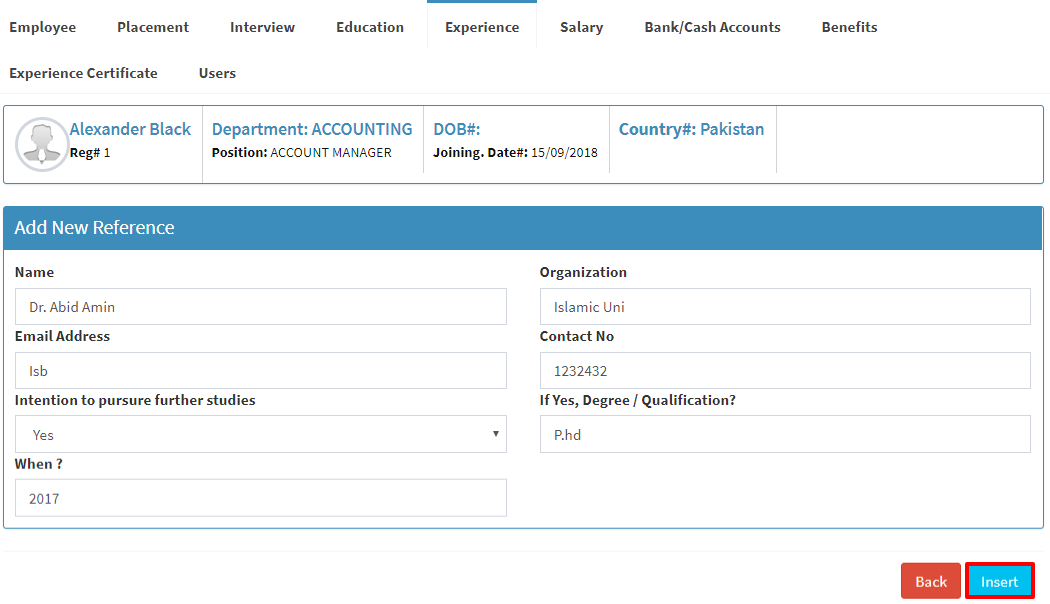Image resolution: width=1050 pixels, height=604 pixels.
Task: Focus the Name input field
Action: coord(260,307)
